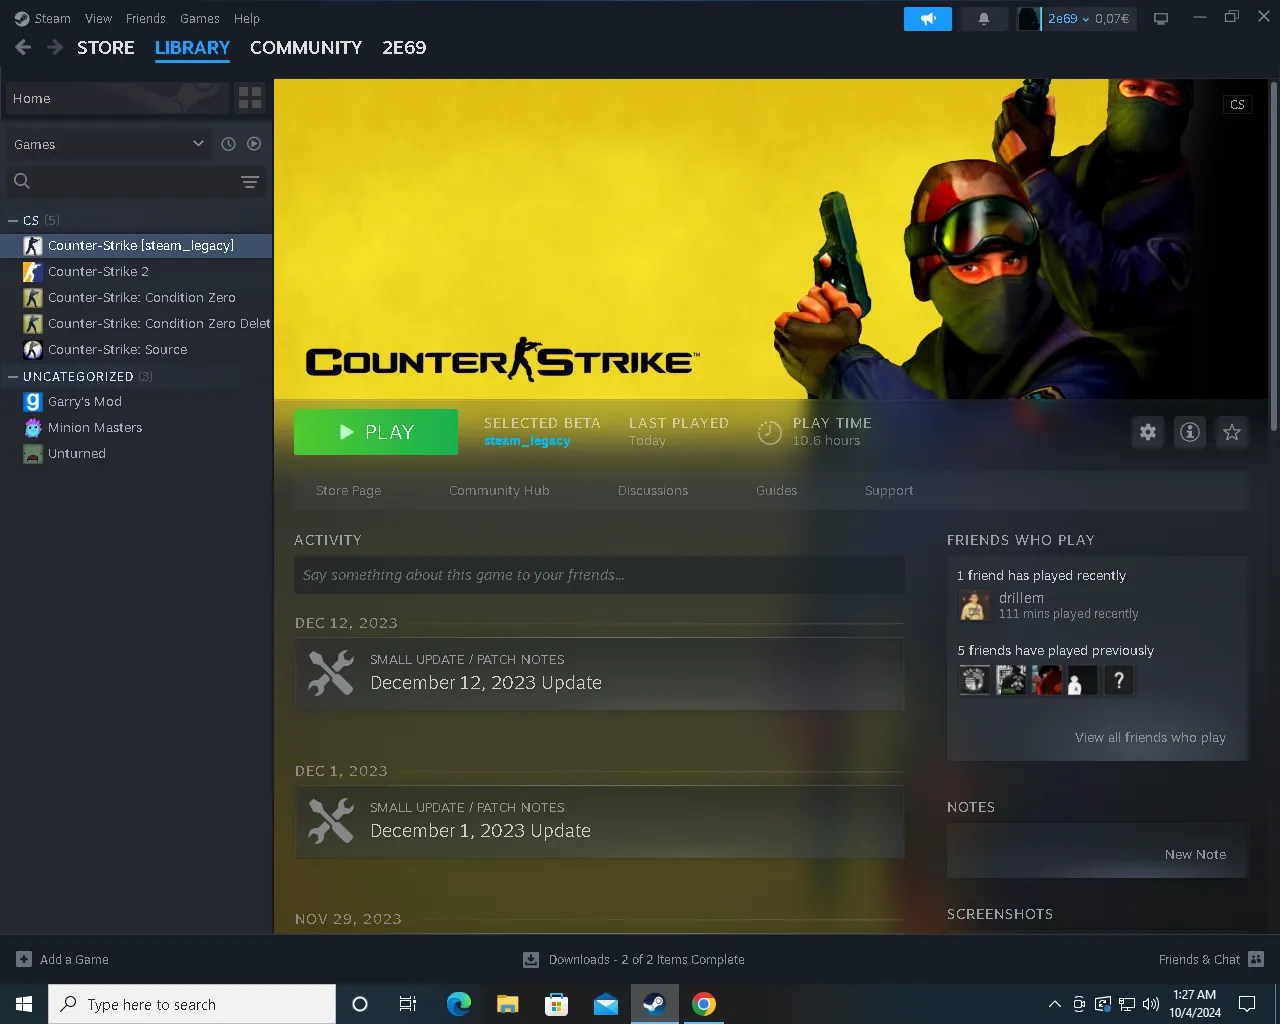Image resolution: width=1280 pixels, height=1024 pixels.
Task: Toggle the ready-to-play filter icon
Action: 254,144
